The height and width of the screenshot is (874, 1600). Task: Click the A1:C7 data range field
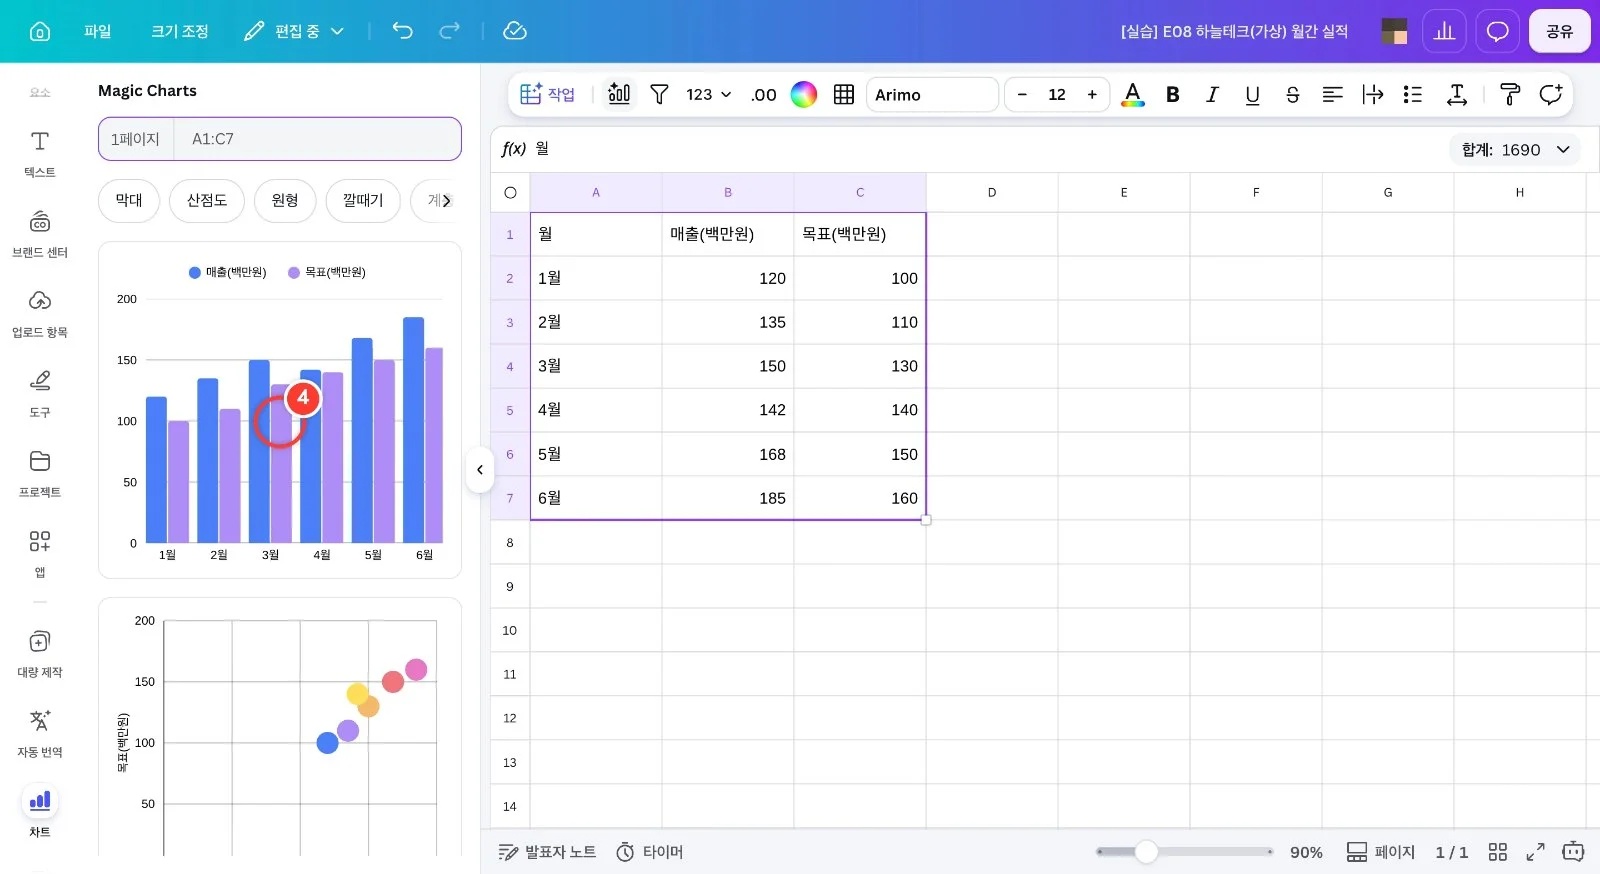pyautogui.click(x=317, y=139)
